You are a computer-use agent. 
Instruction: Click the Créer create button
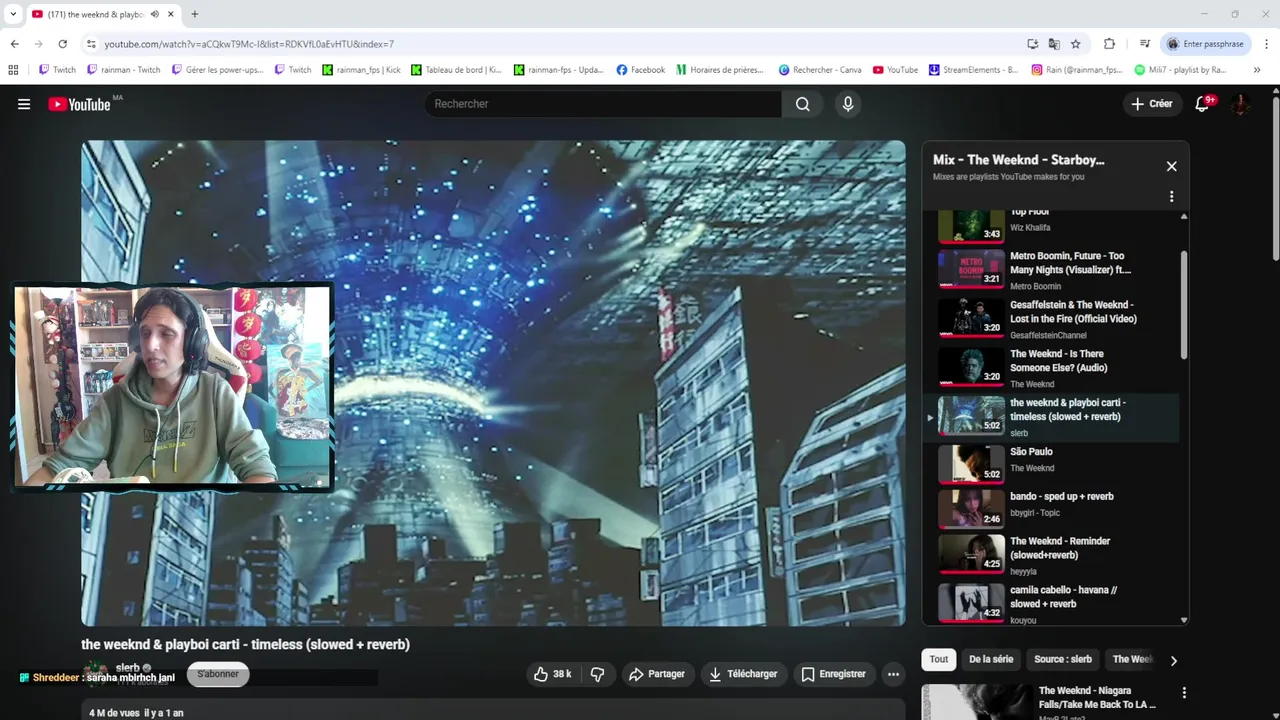pos(1151,104)
